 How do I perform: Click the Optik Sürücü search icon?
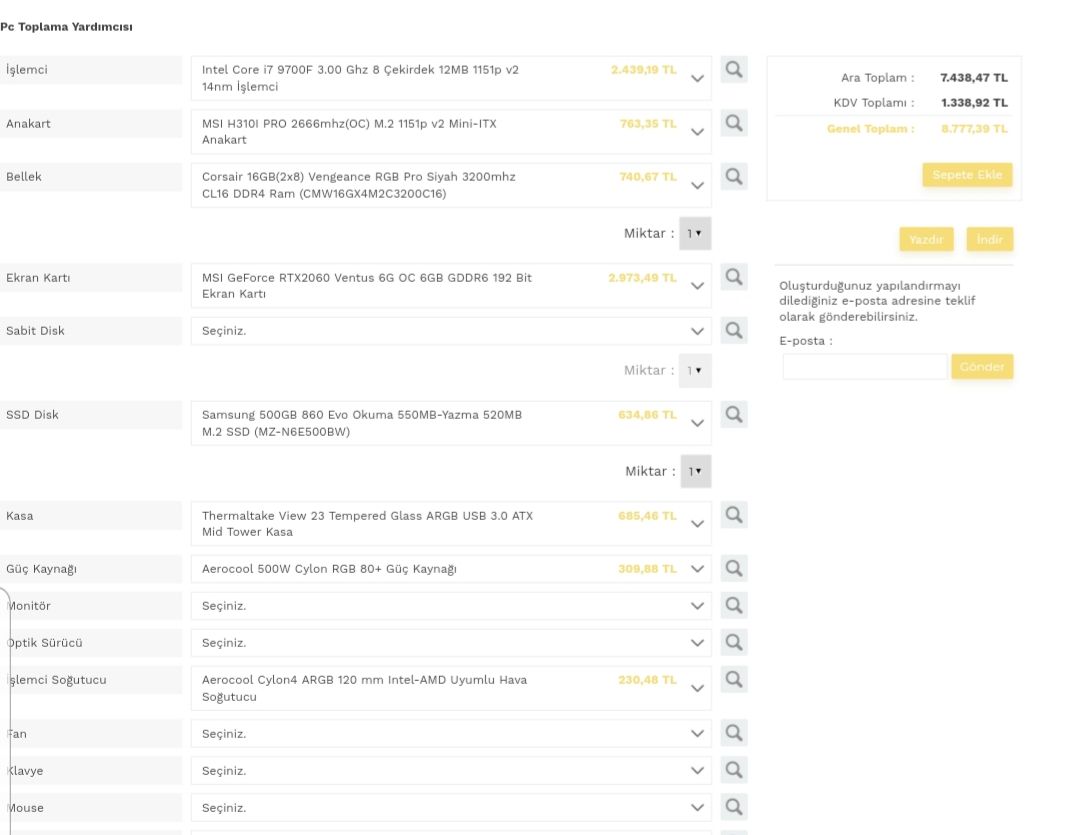(x=734, y=643)
